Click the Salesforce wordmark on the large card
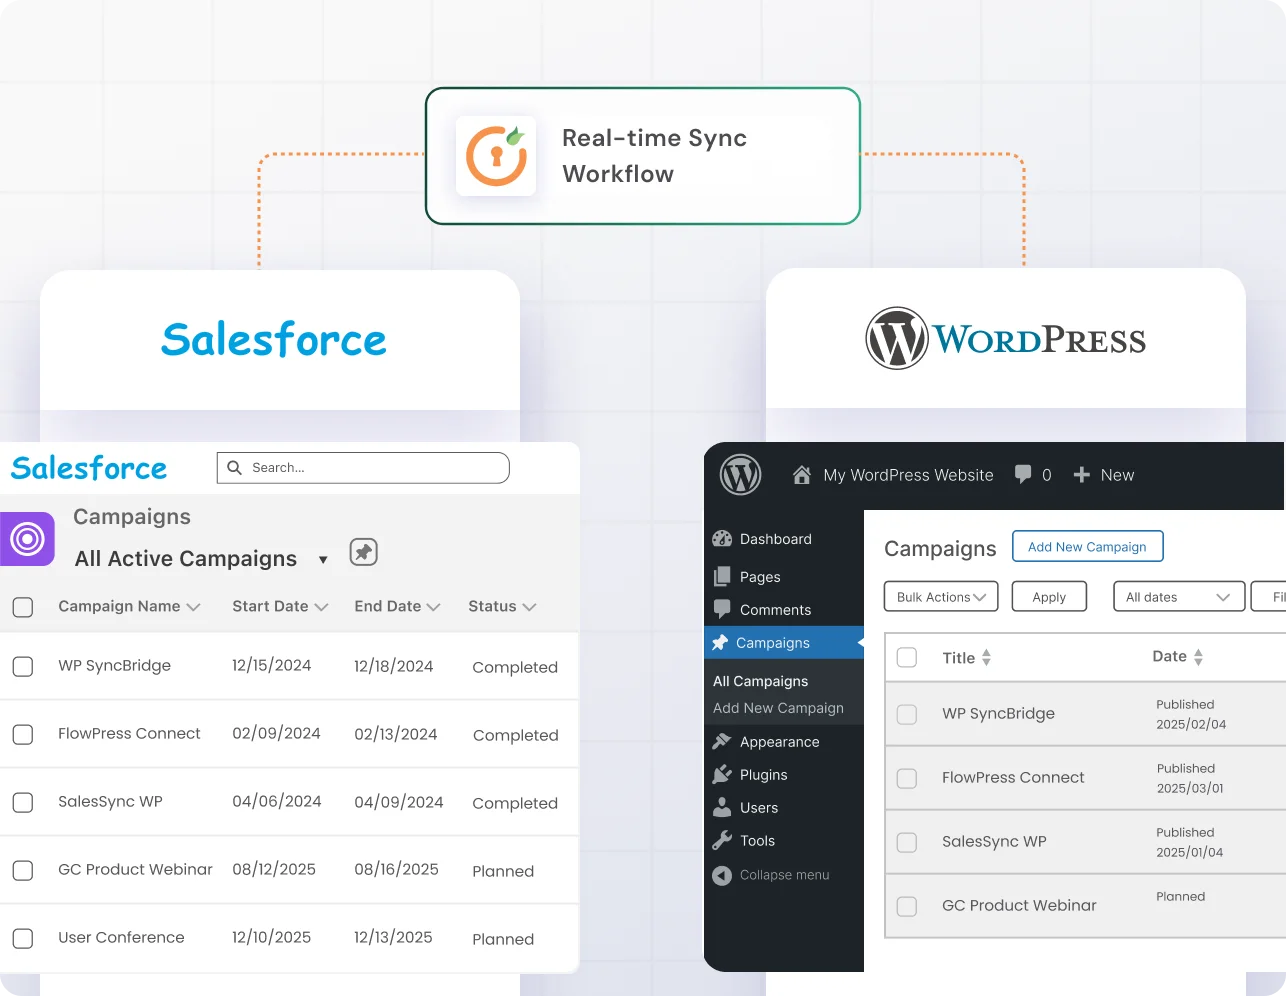The image size is (1286, 996). pyautogui.click(x=274, y=339)
